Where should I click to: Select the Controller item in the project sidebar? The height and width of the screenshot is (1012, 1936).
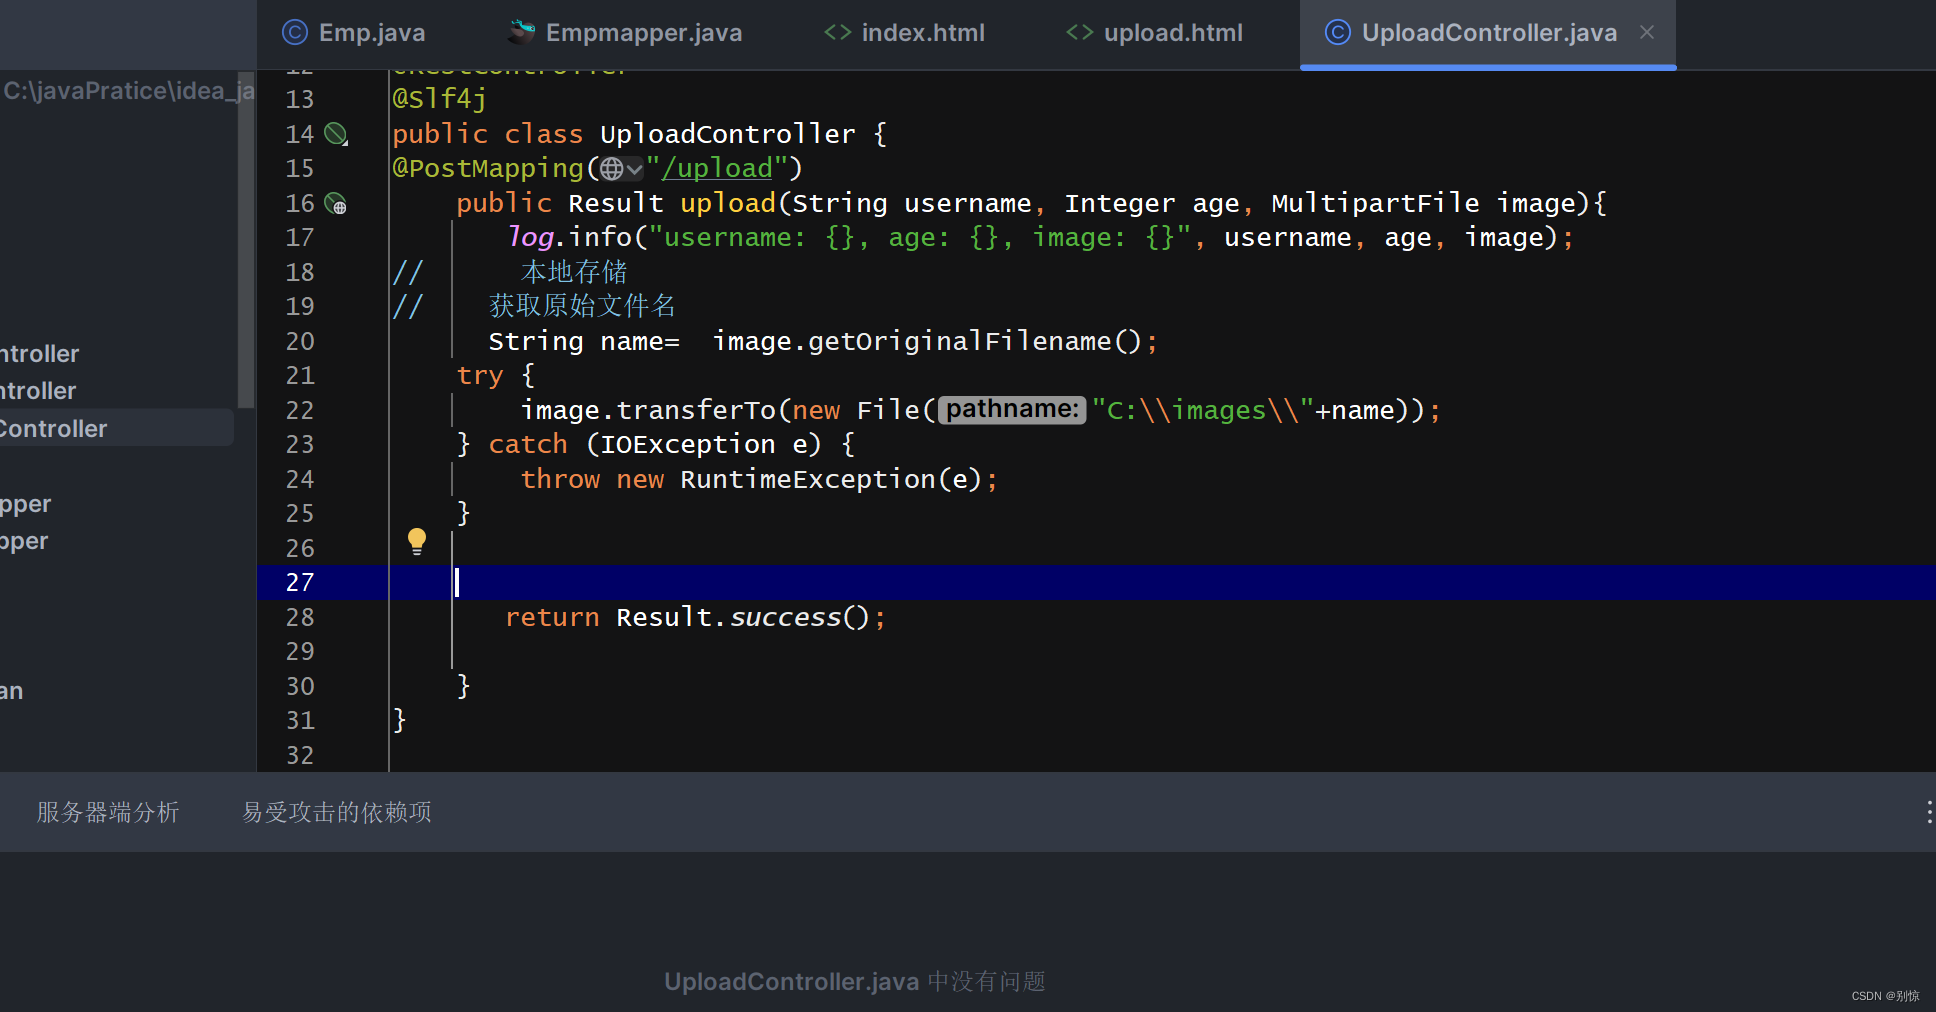[x=52, y=428]
